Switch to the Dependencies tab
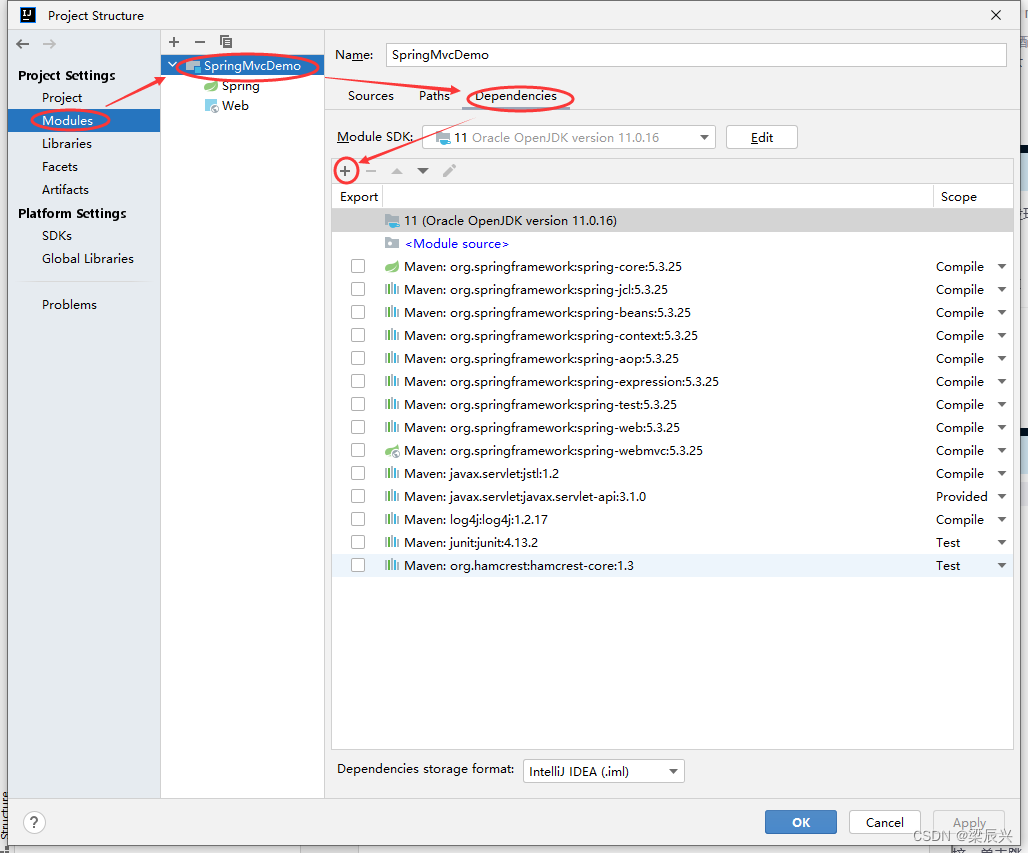Viewport: 1028px width, 853px height. [x=516, y=96]
